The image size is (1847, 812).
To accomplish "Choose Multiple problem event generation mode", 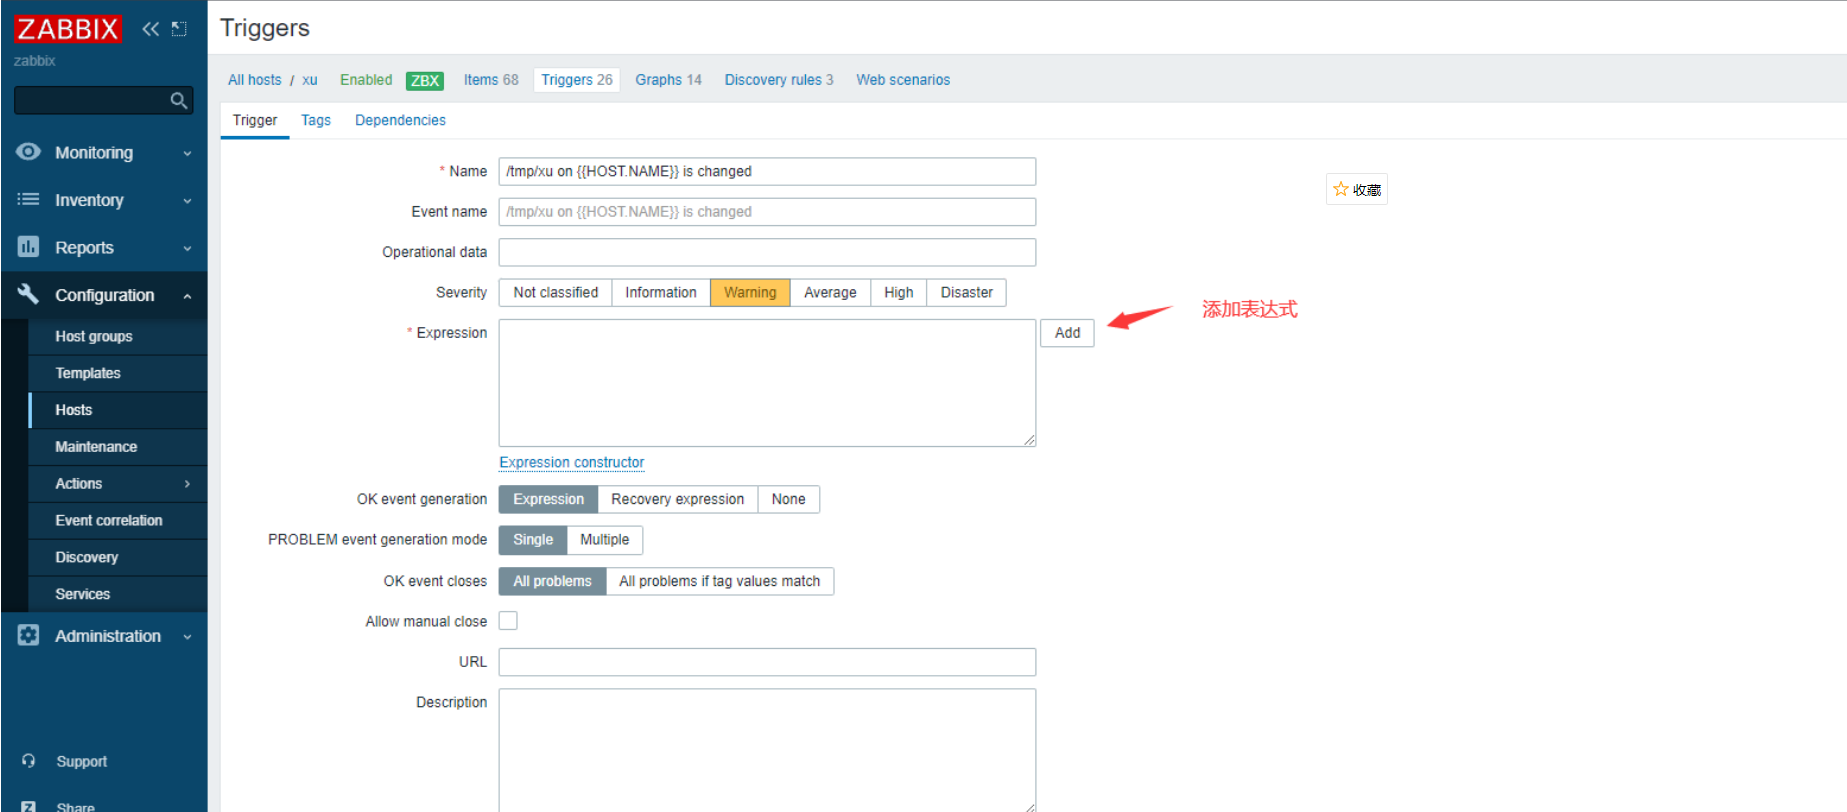I will (x=605, y=540).
